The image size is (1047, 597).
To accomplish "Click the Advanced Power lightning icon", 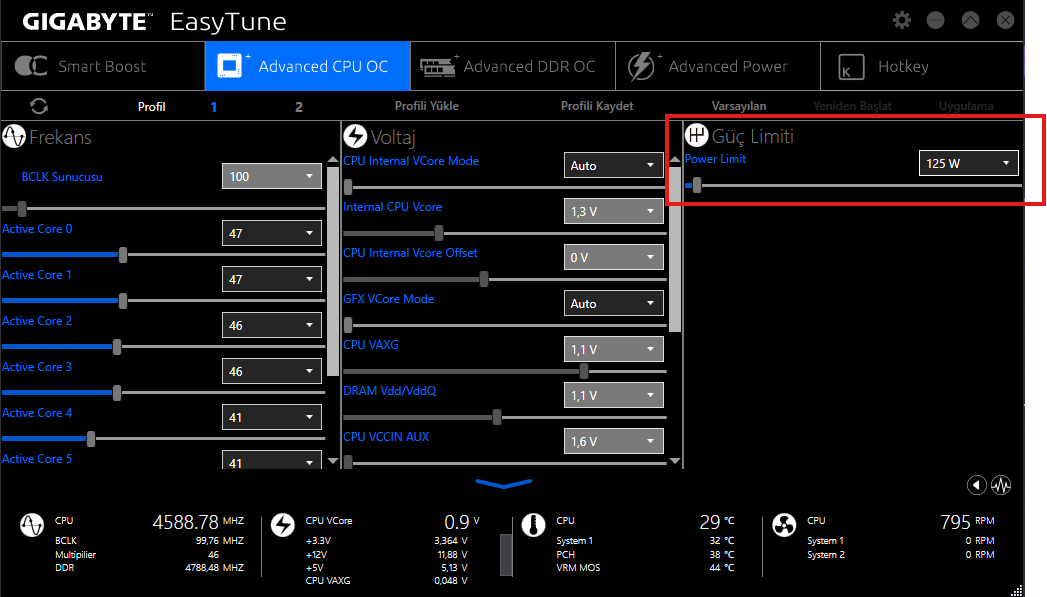I will [x=642, y=66].
